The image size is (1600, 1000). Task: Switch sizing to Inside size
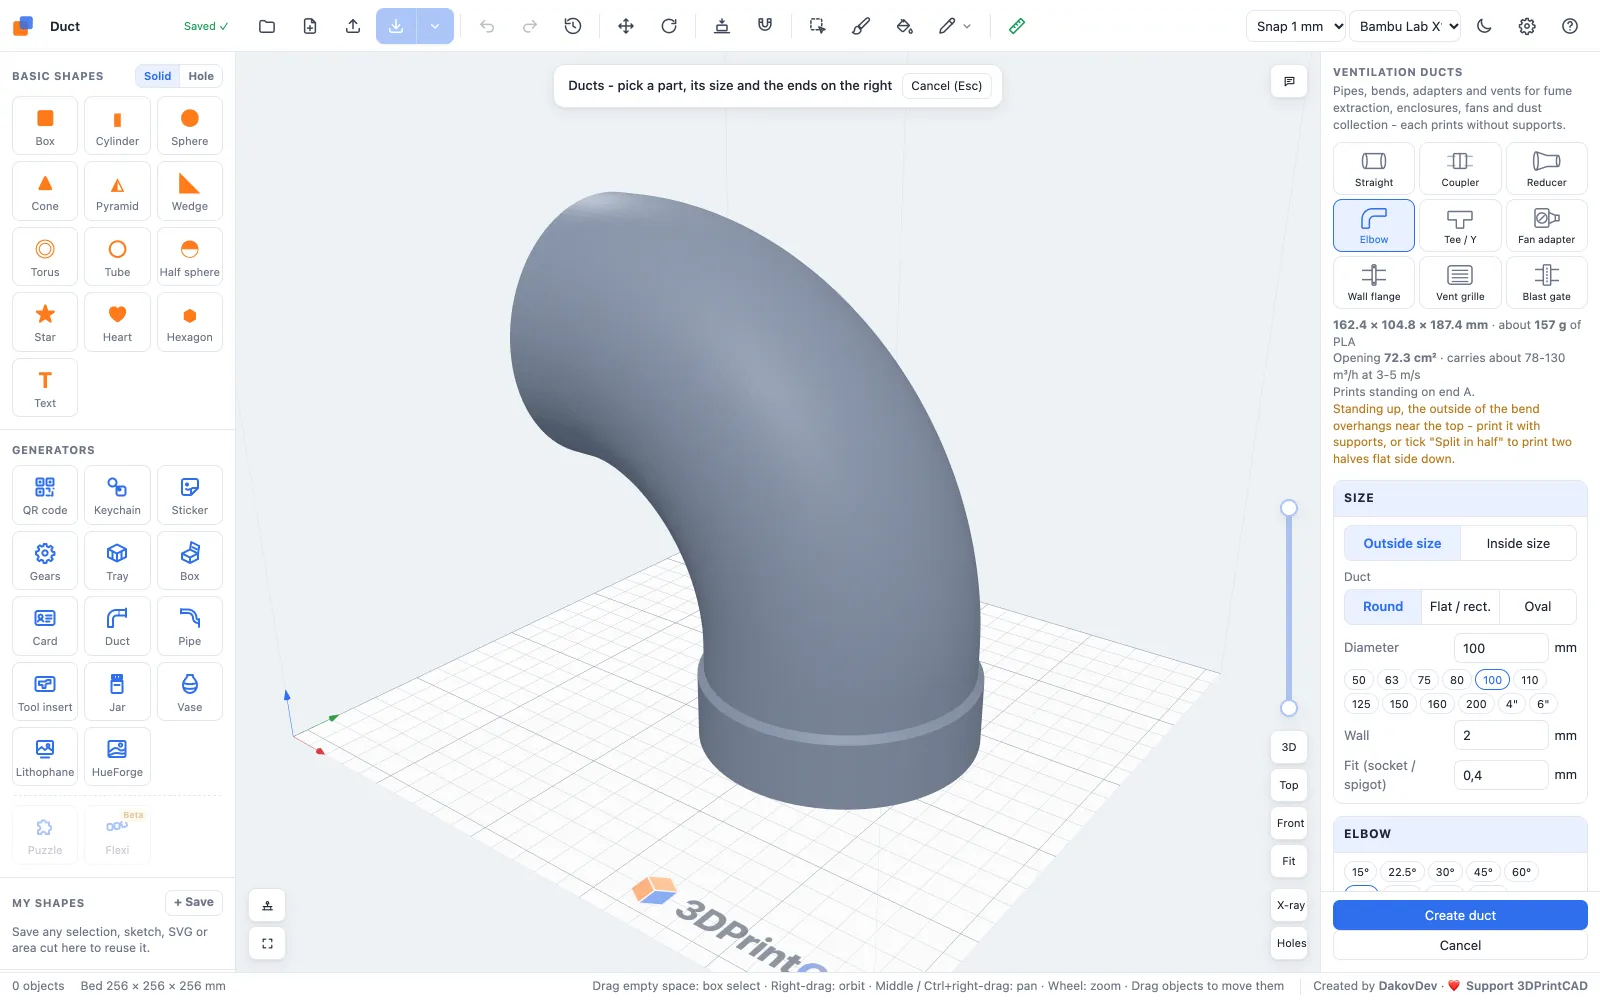click(x=1518, y=543)
